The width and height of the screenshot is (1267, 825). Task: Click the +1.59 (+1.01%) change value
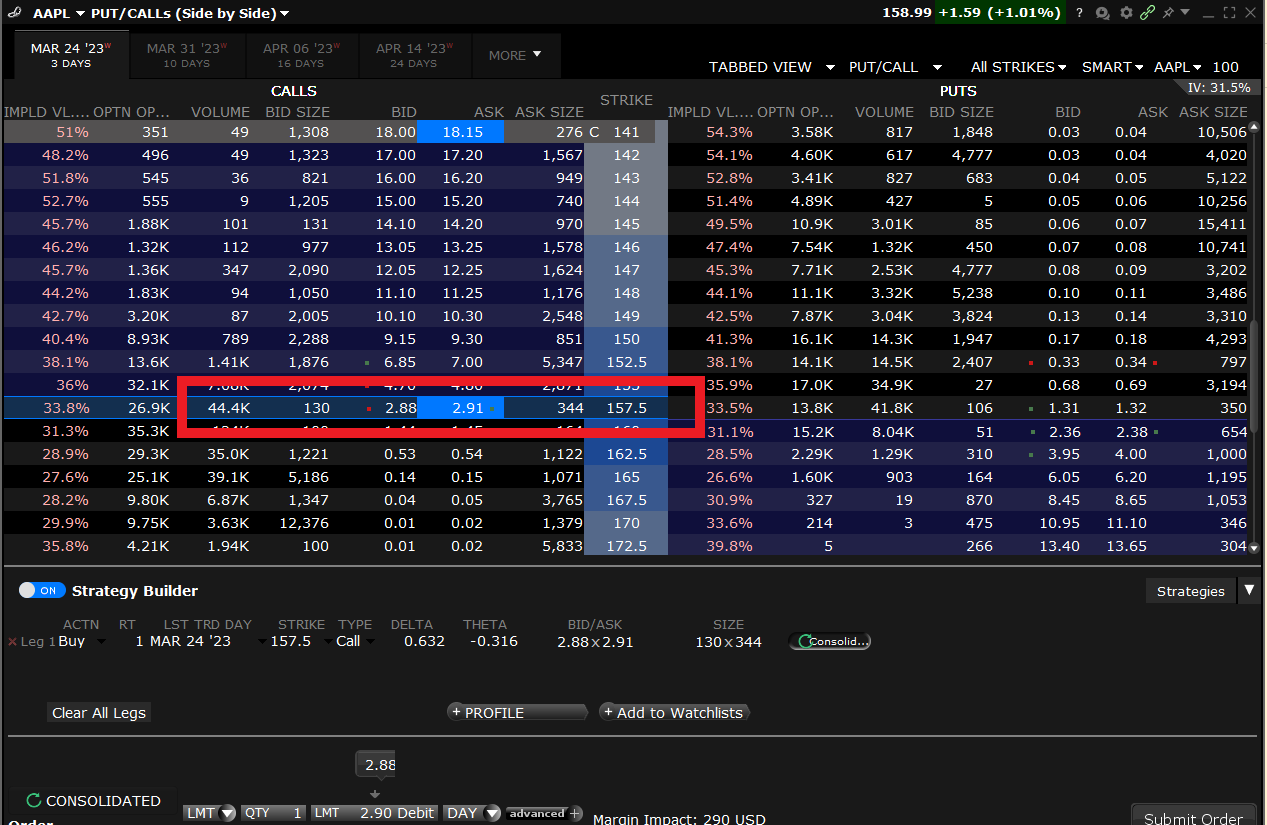[998, 13]
